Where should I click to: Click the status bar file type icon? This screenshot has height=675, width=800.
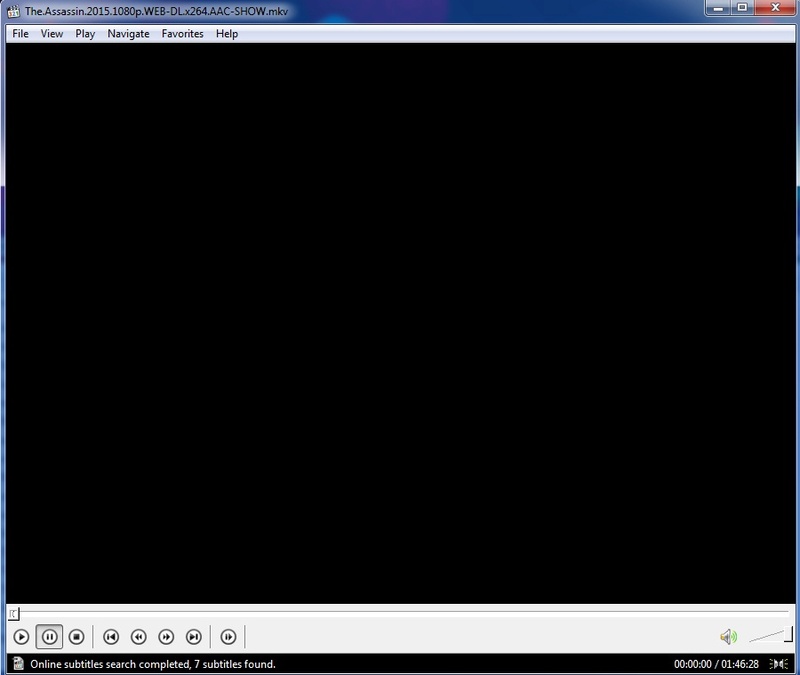click(x=18, y=664)
